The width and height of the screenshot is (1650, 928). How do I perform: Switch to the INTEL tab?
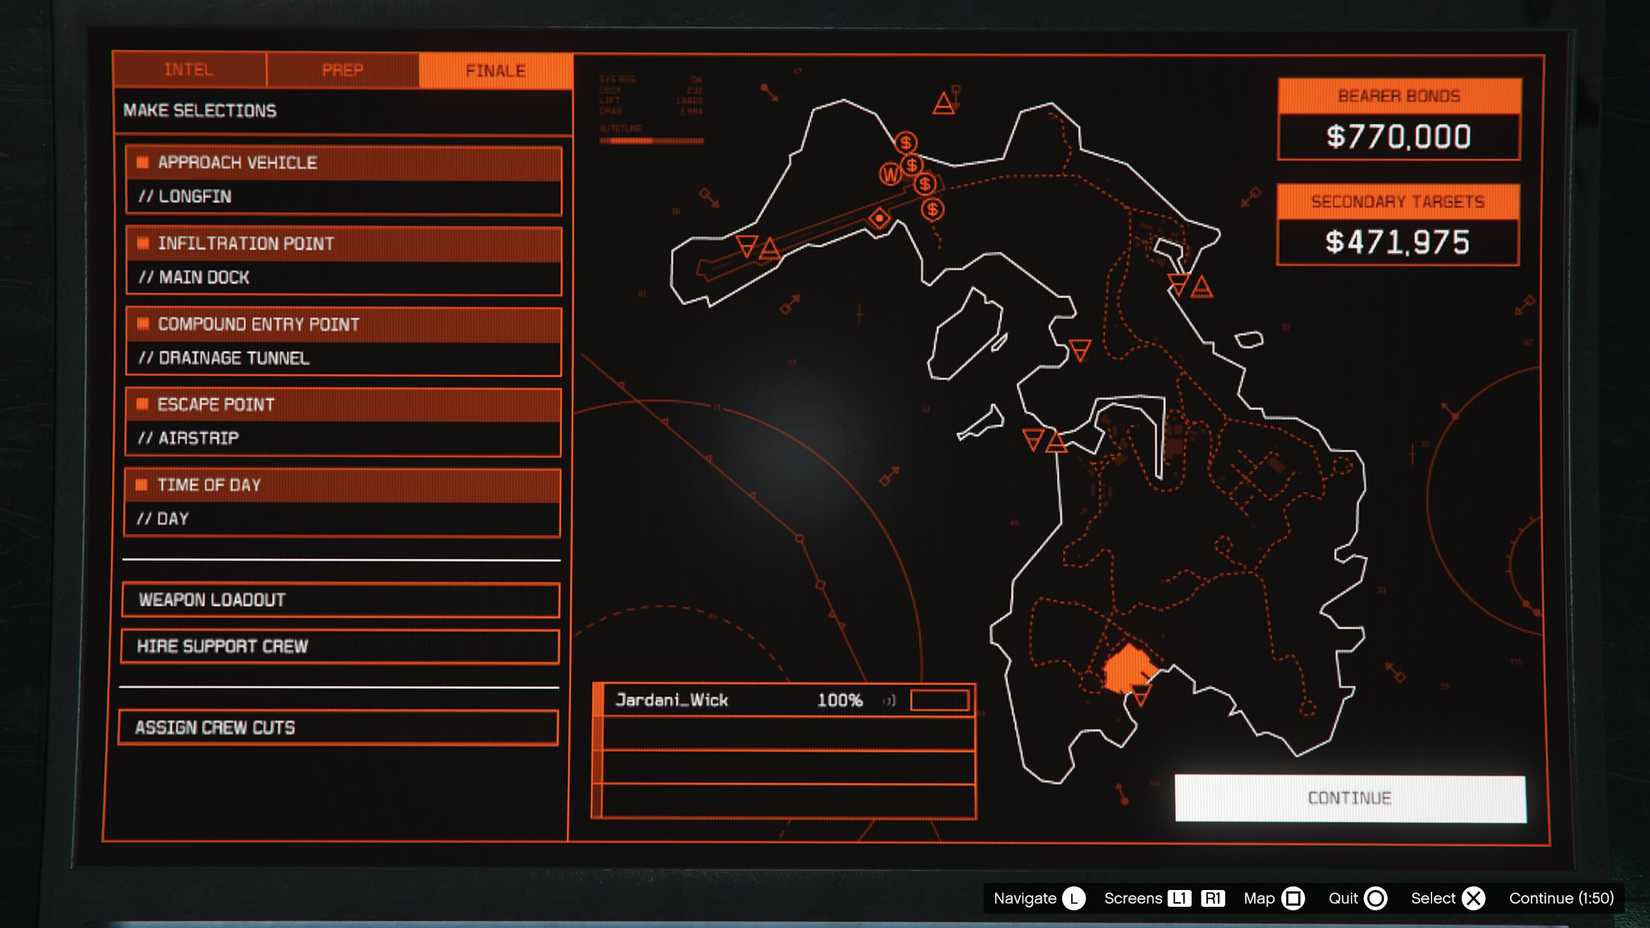coord(189,70)
